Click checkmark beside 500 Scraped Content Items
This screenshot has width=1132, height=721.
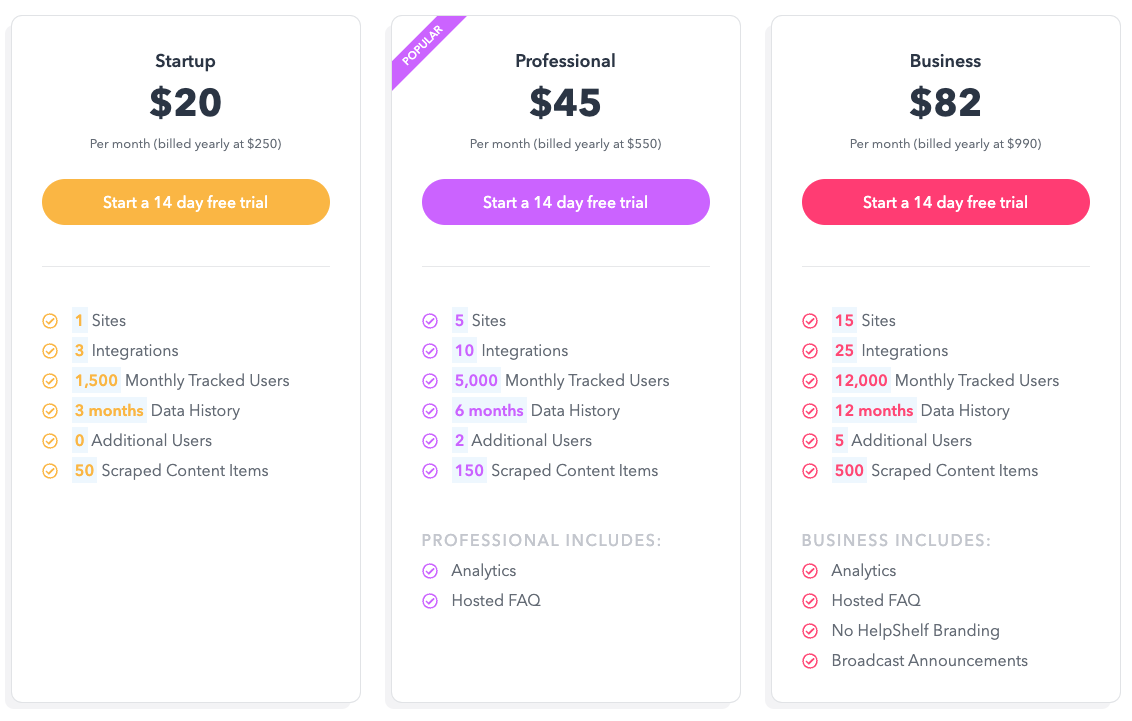[810, 471]
